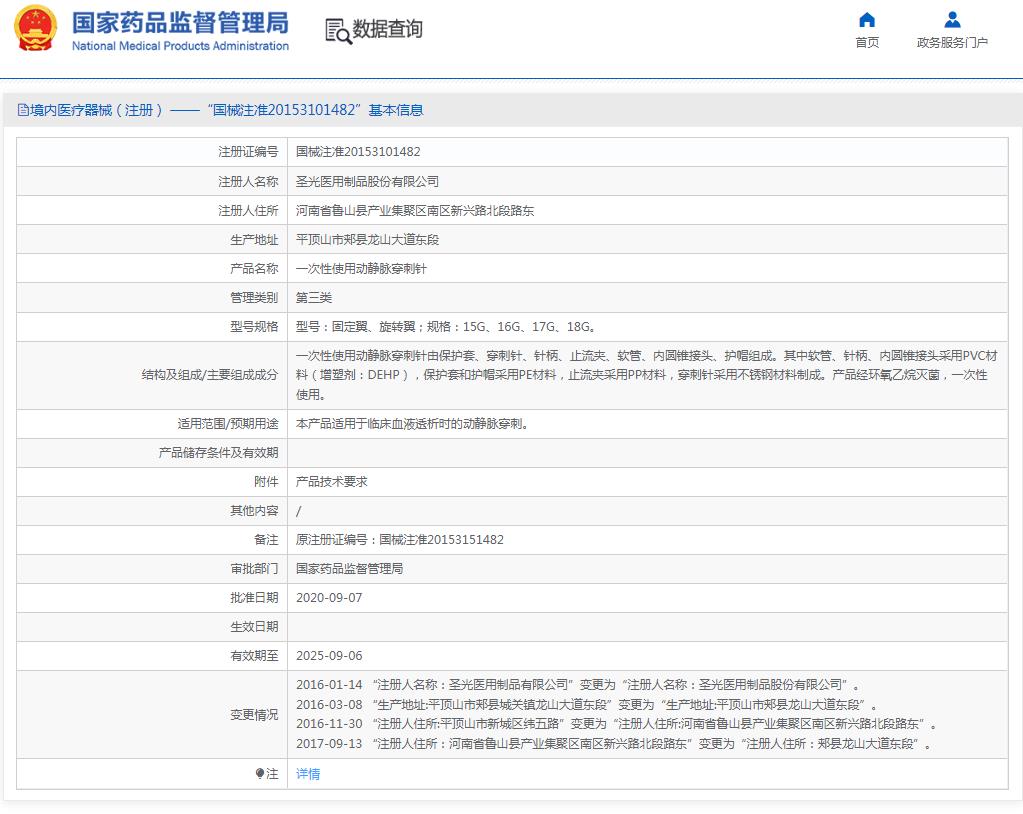Click the 数据查询 data query label

(x=386, y=31)
